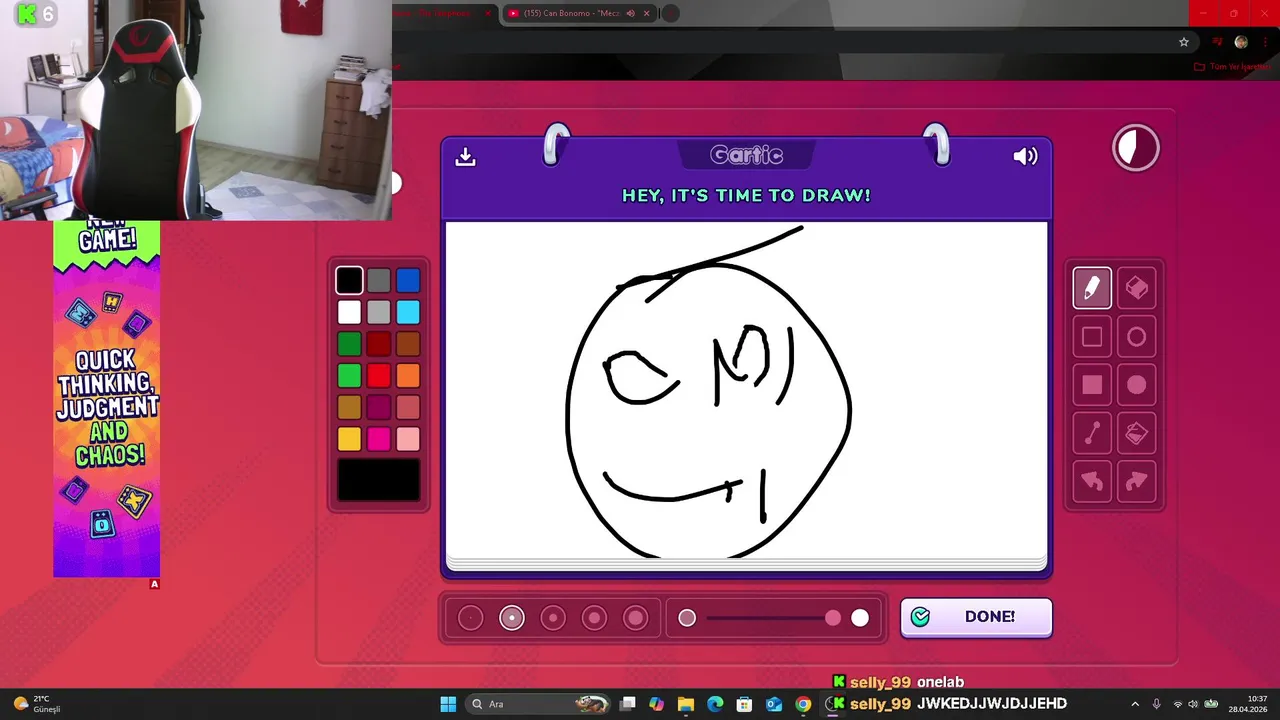This screenshot has height=720, width=1280.
Task: Choose the empty rectangle shape tool
Action: point(1092,337)
